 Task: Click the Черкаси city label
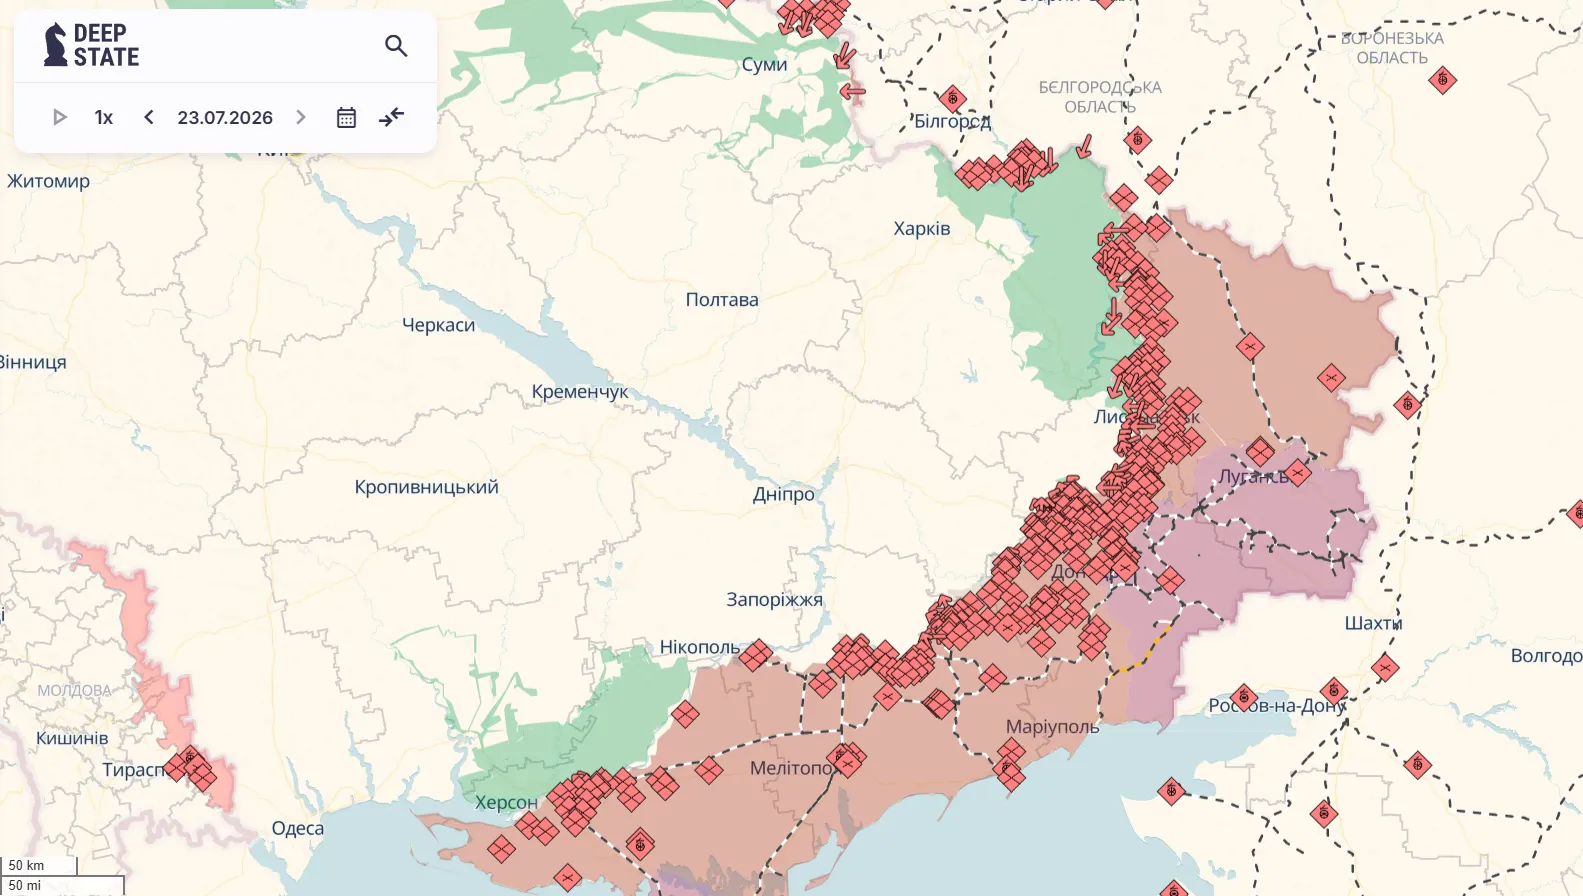(x=438, y=325)
